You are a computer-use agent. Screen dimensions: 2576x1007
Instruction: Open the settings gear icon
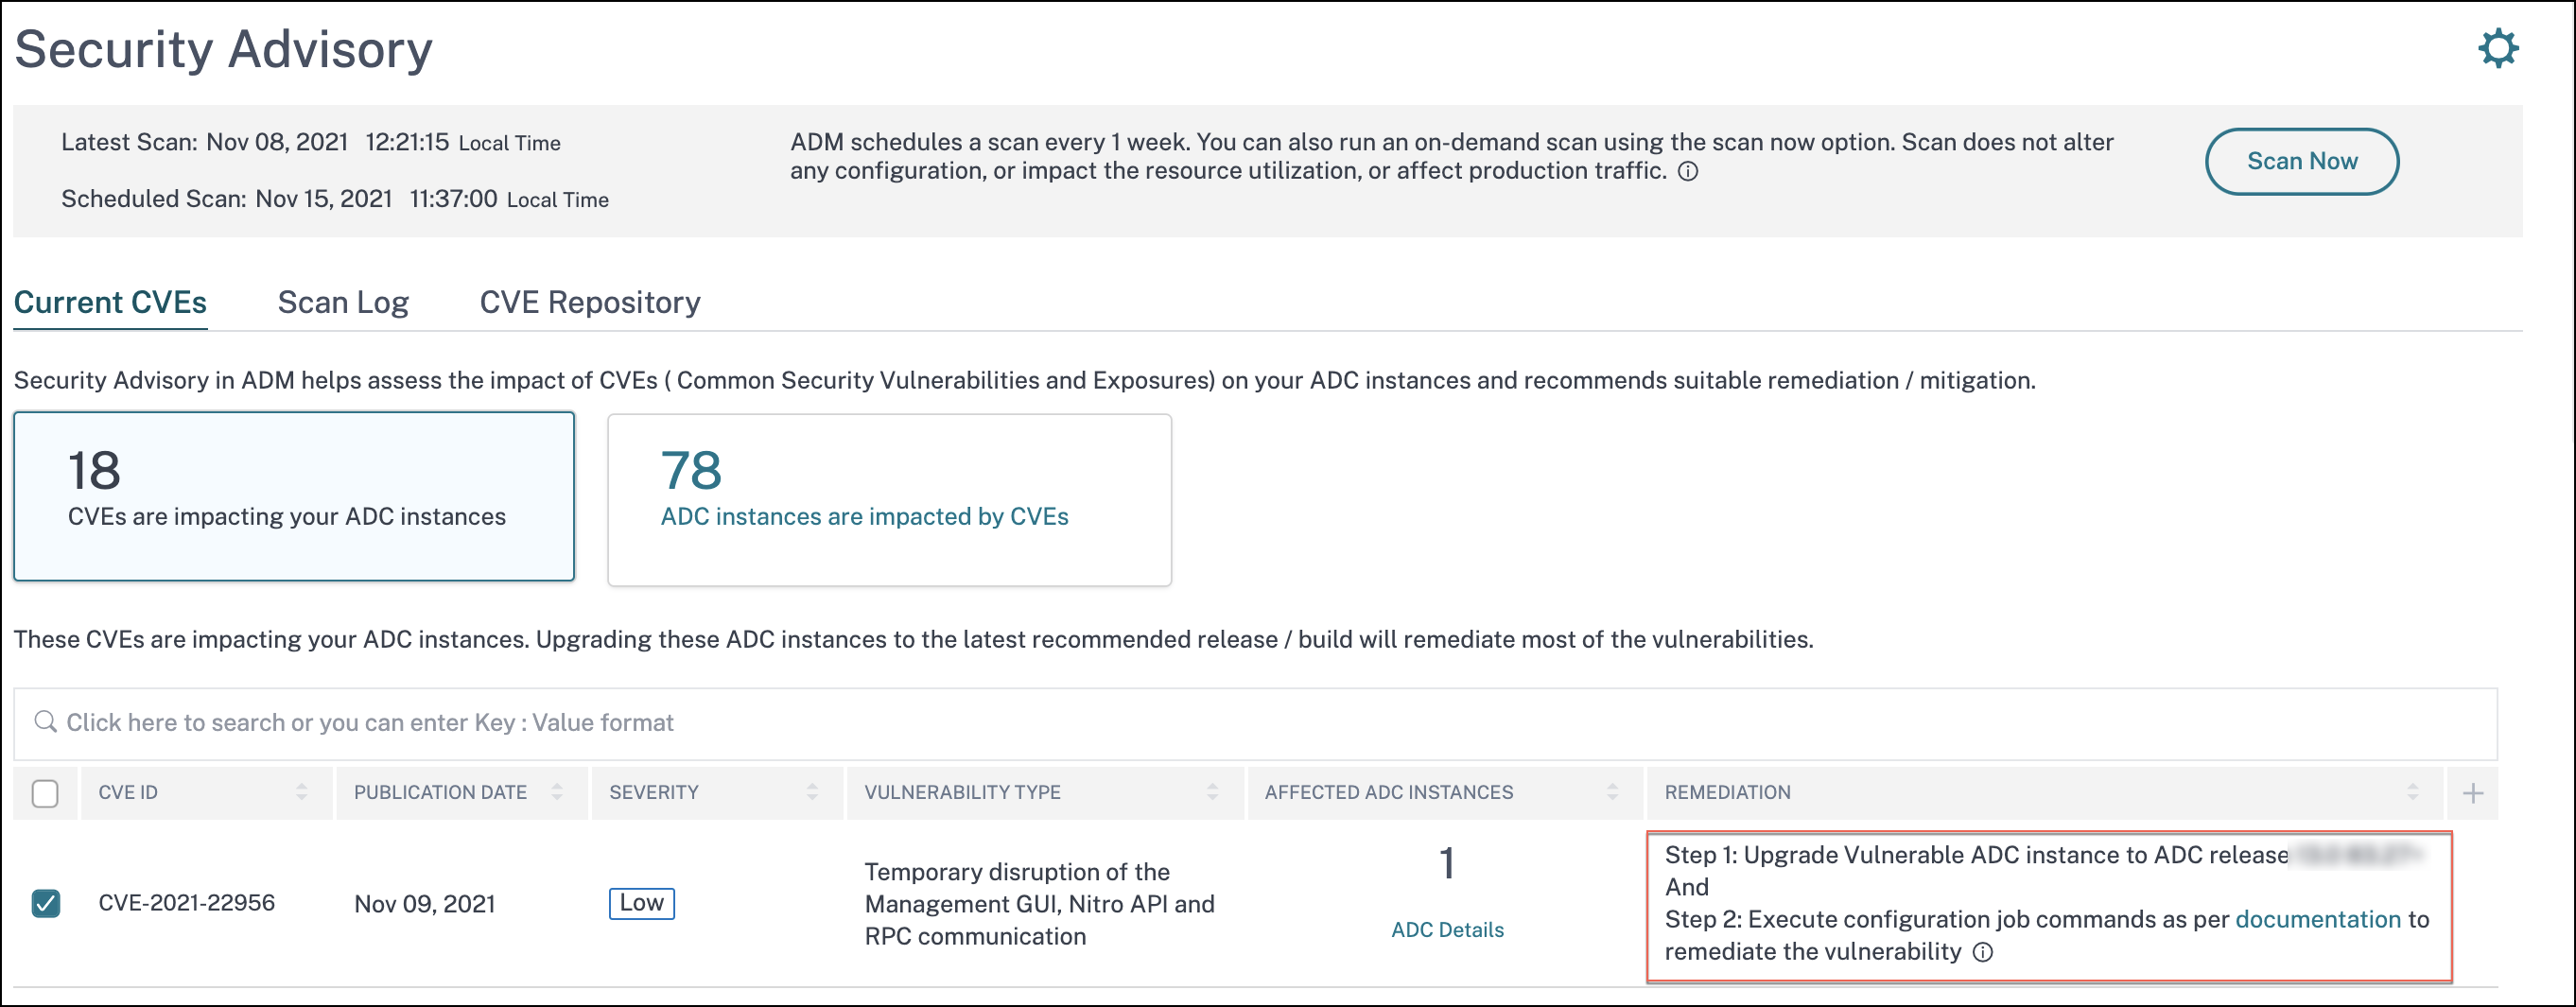pos(2498,48)
